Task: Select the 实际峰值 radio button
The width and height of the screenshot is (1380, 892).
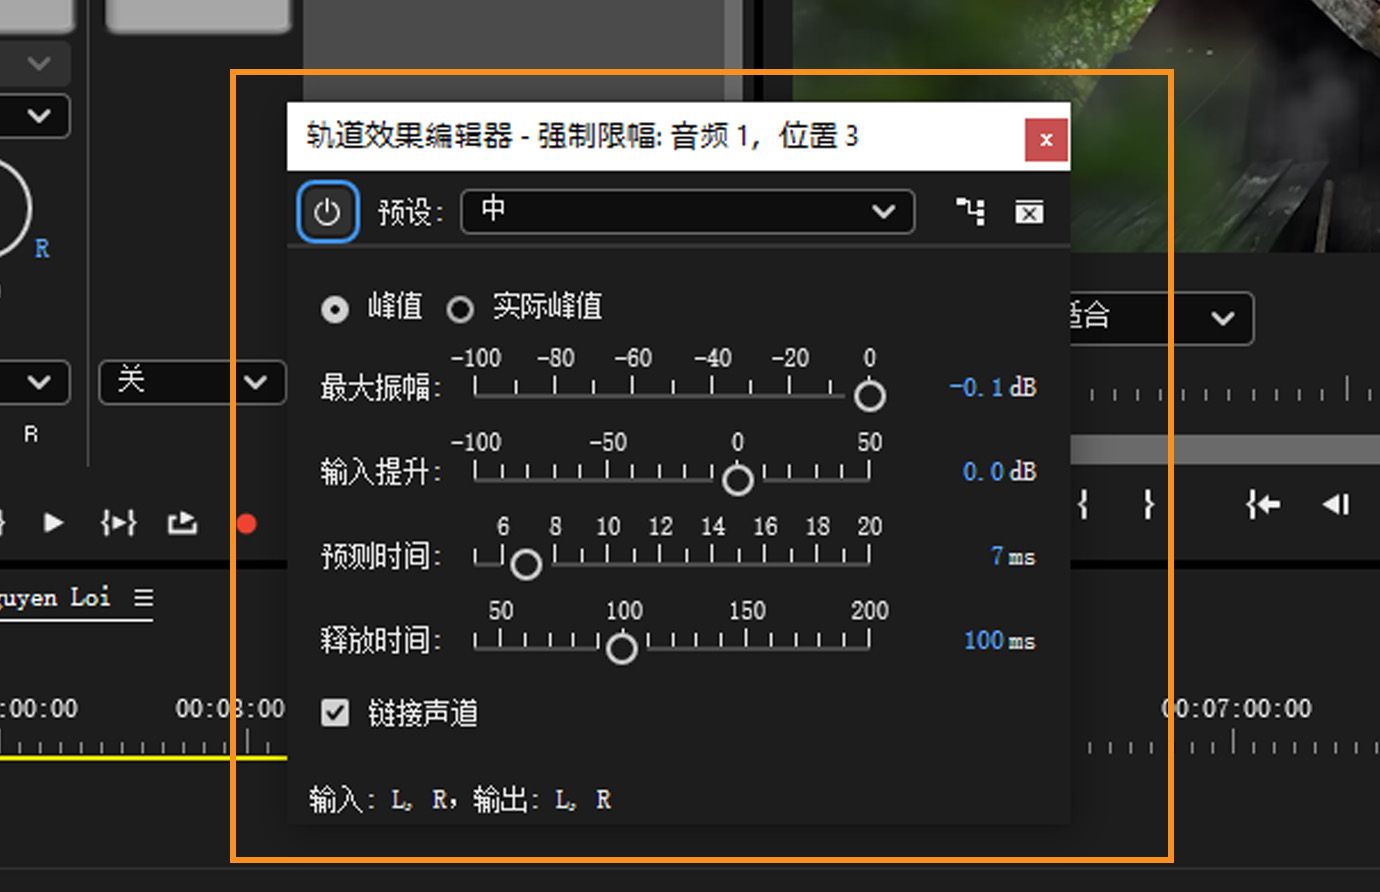Action: 460,310
